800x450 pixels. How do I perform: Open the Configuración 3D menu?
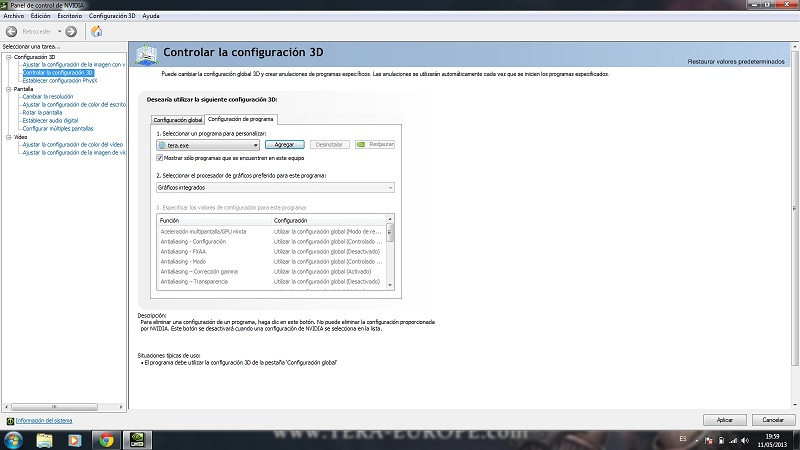point(112,16)
